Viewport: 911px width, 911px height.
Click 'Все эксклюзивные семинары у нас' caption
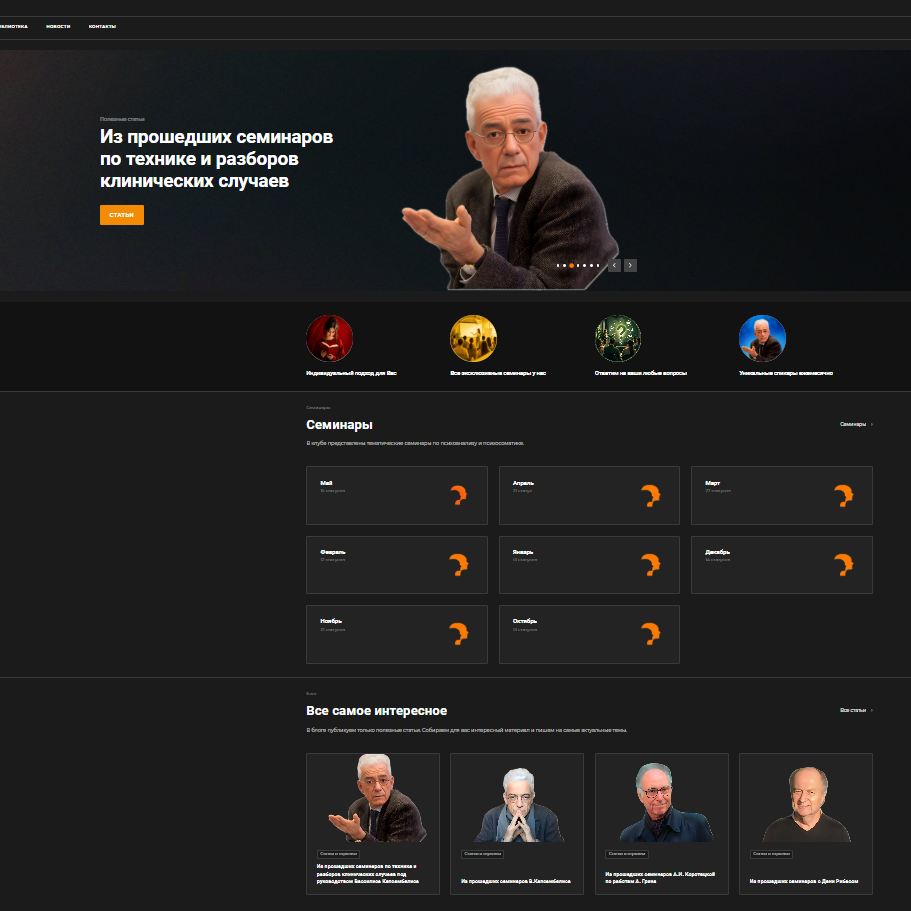click(498, 373)
